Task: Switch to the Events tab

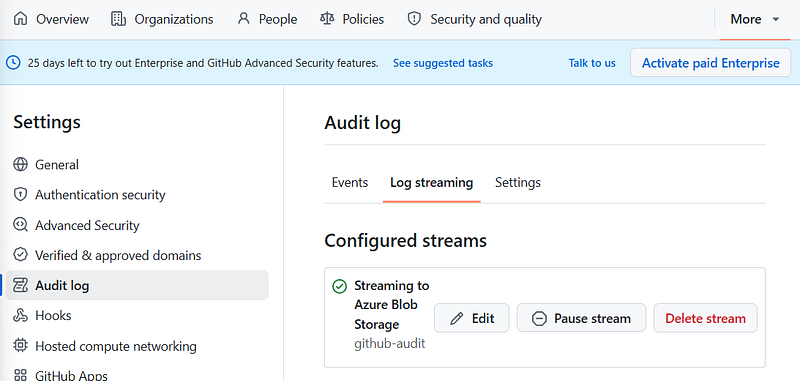Action: click(350, 183)
